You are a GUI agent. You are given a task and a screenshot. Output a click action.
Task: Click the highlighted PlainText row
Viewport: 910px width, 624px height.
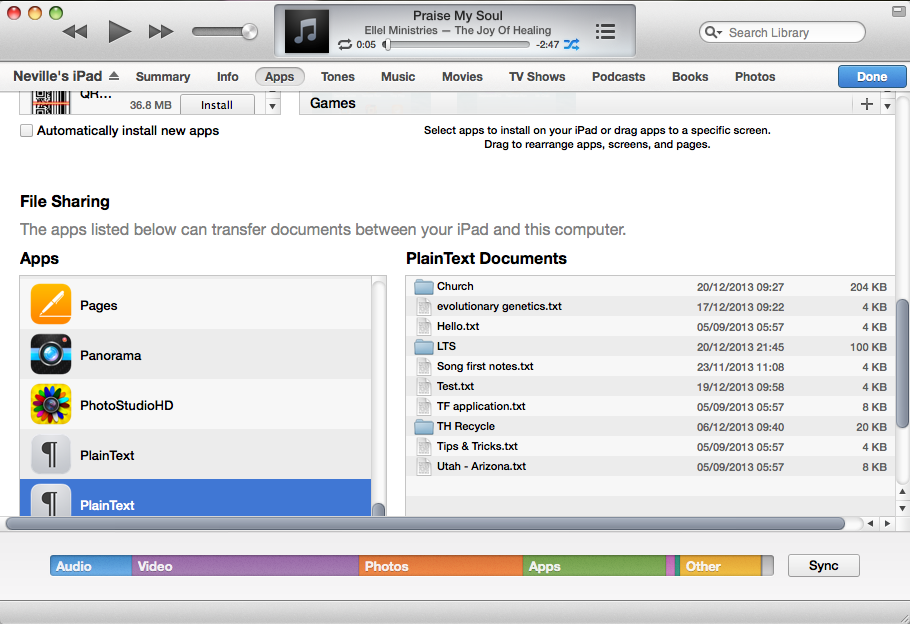click(196, 498)
